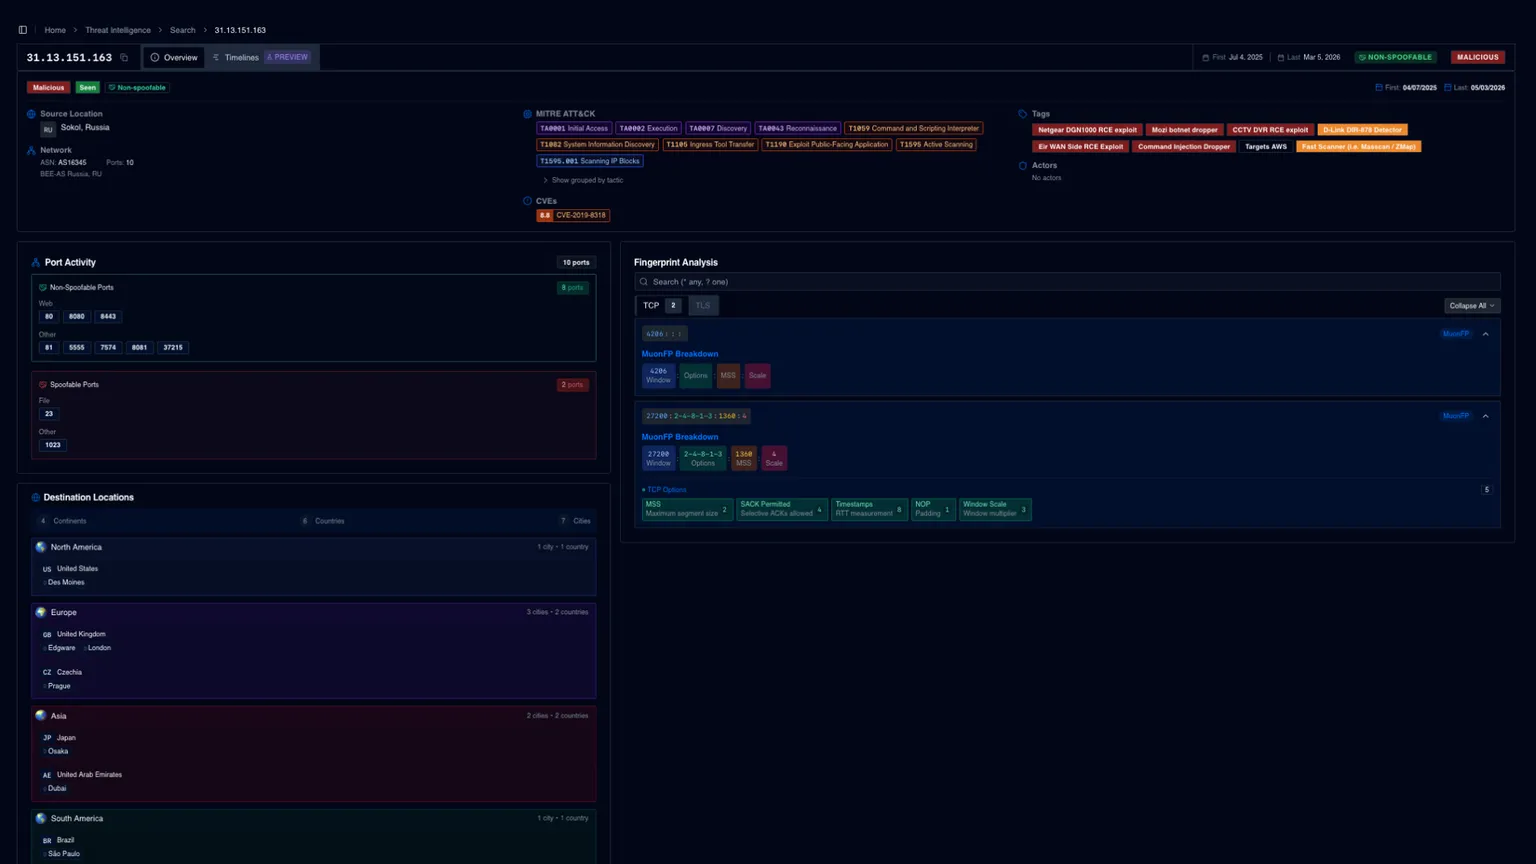Screen dimensions: 1536x864
Task: Expand Show grouped by tactic
Action: 586,180
